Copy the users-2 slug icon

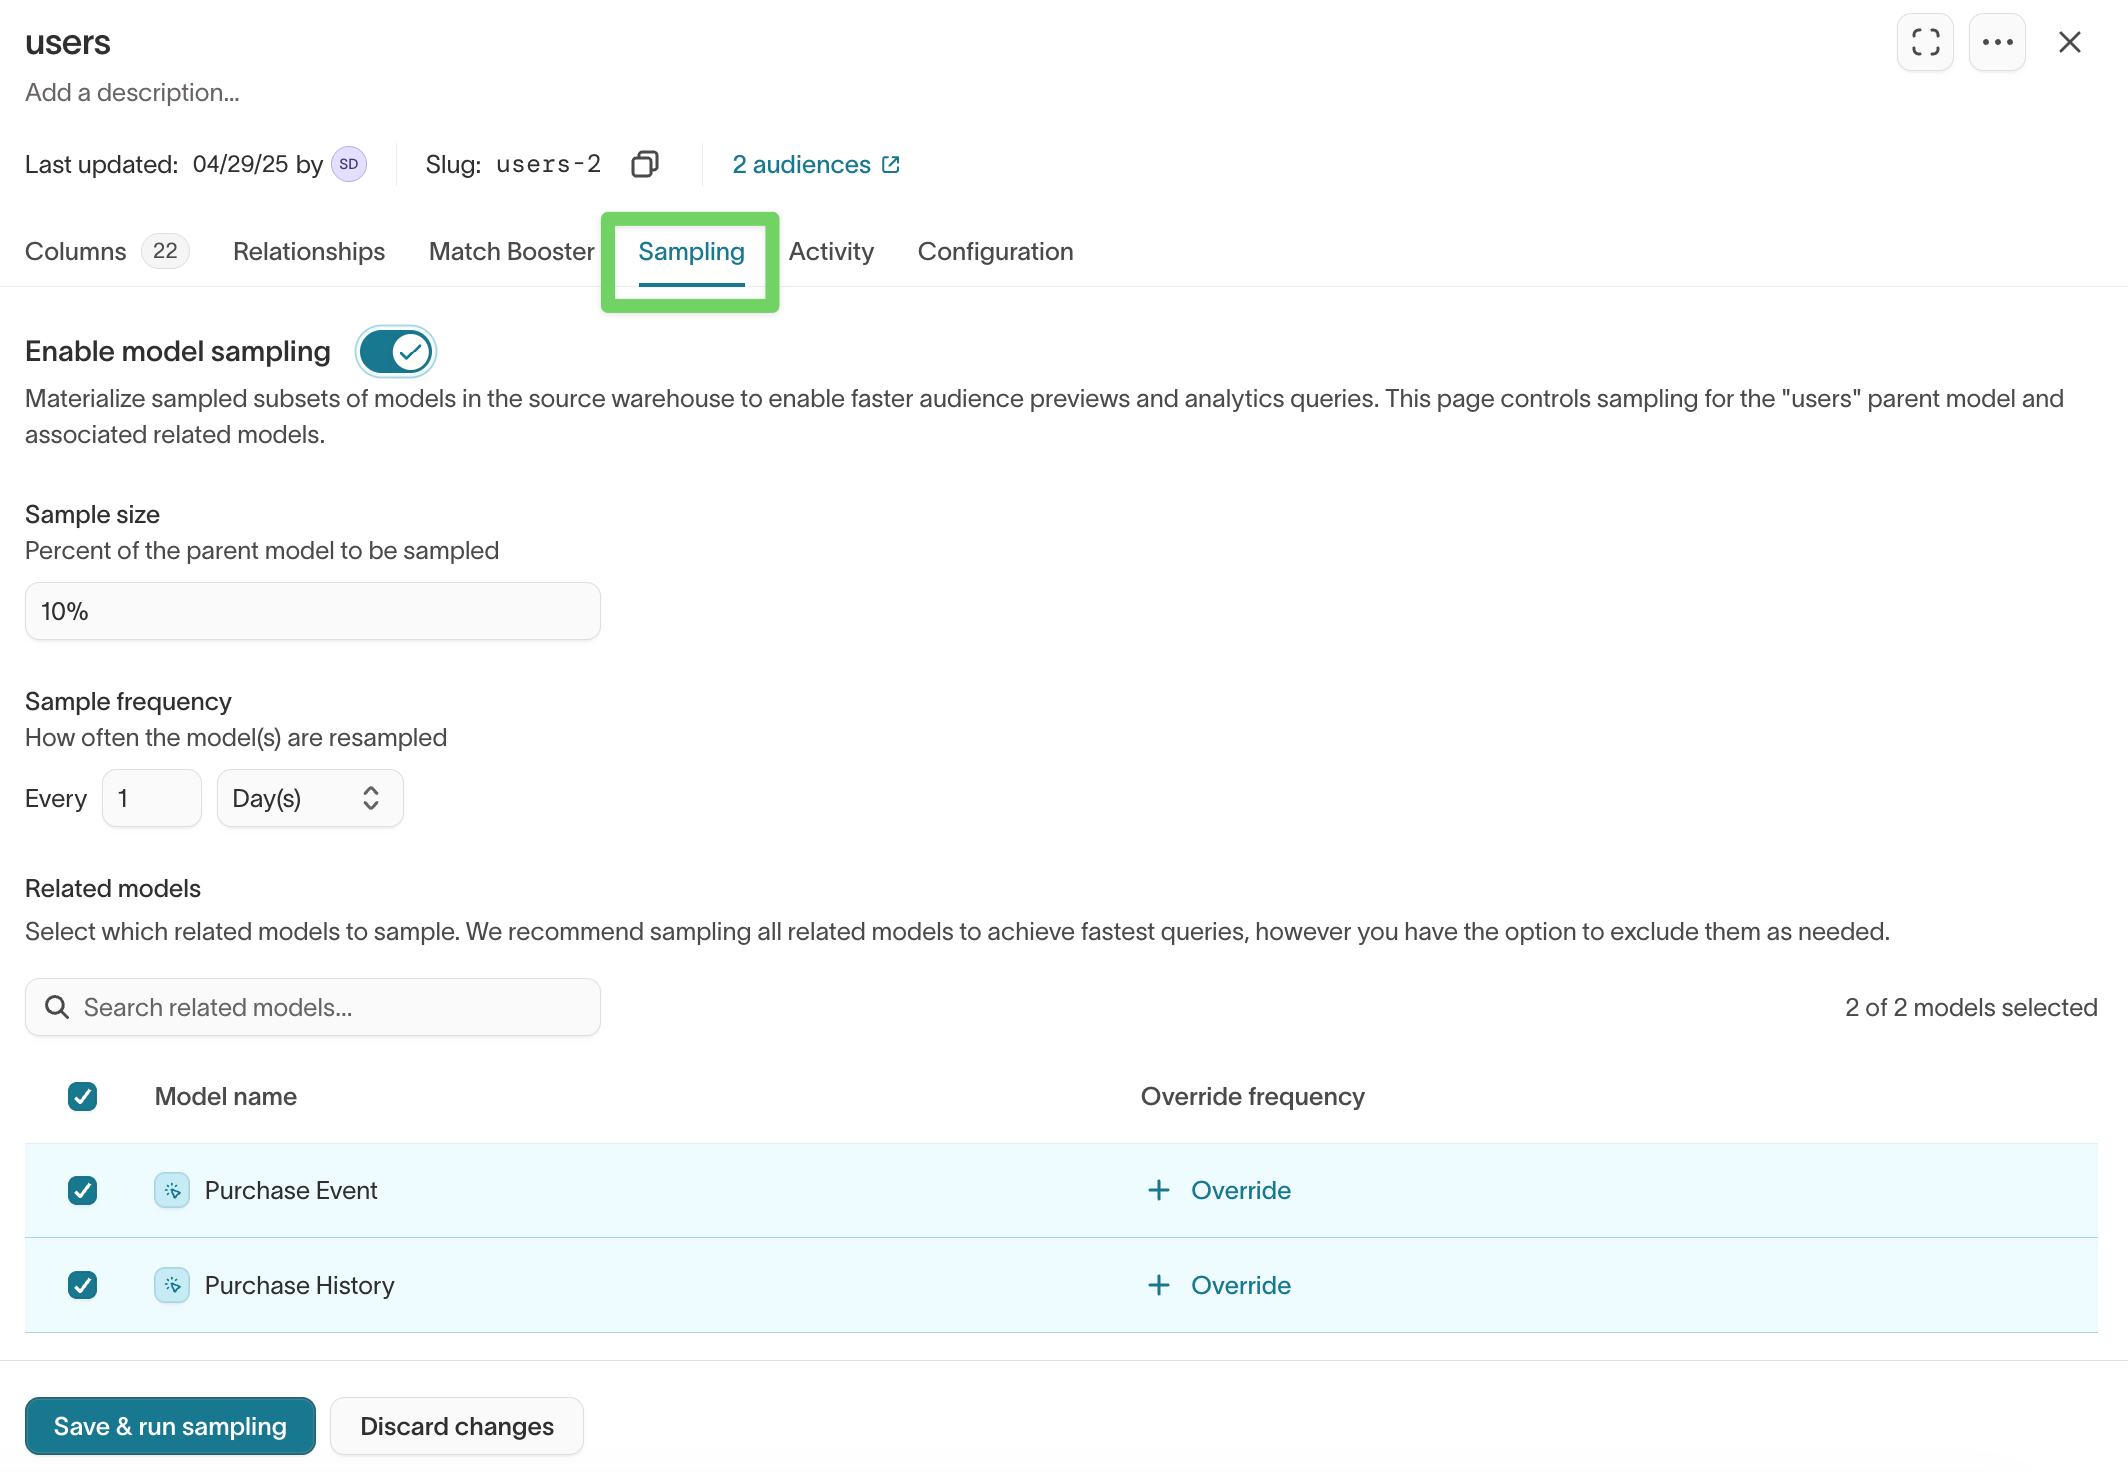(645, 164)
